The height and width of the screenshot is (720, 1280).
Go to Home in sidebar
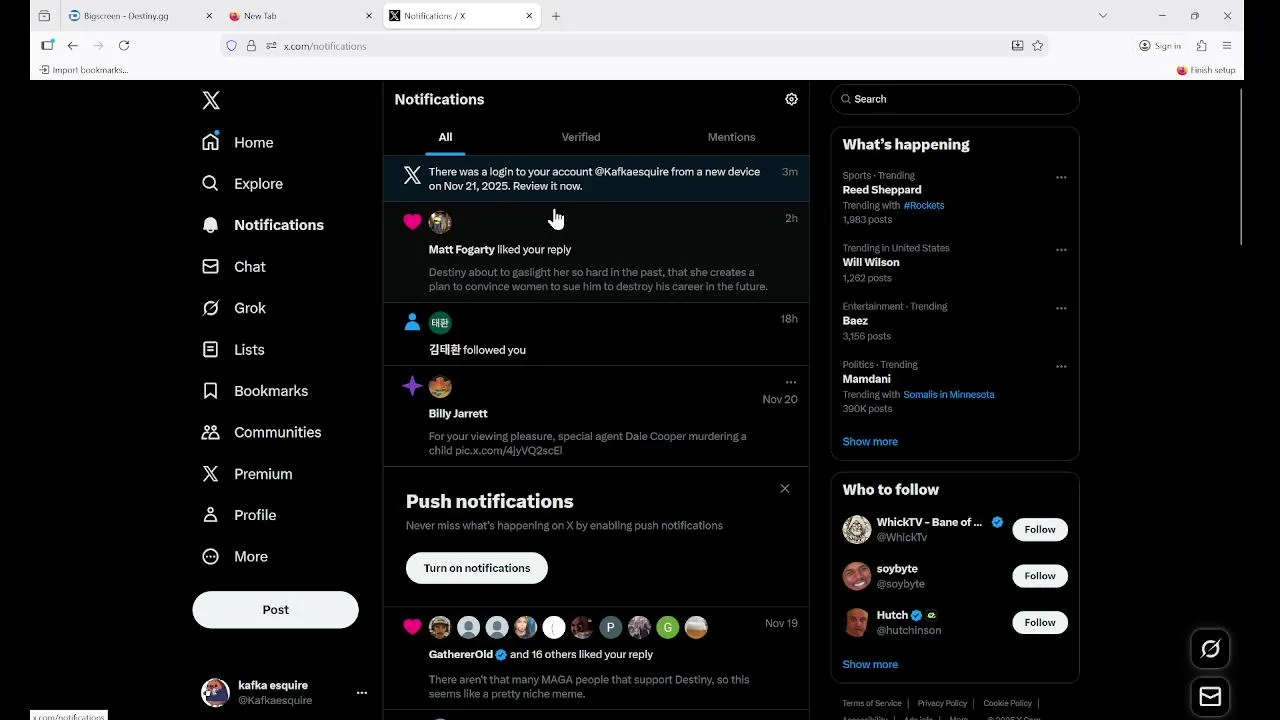pyautogui.click(x=237, y=142)
